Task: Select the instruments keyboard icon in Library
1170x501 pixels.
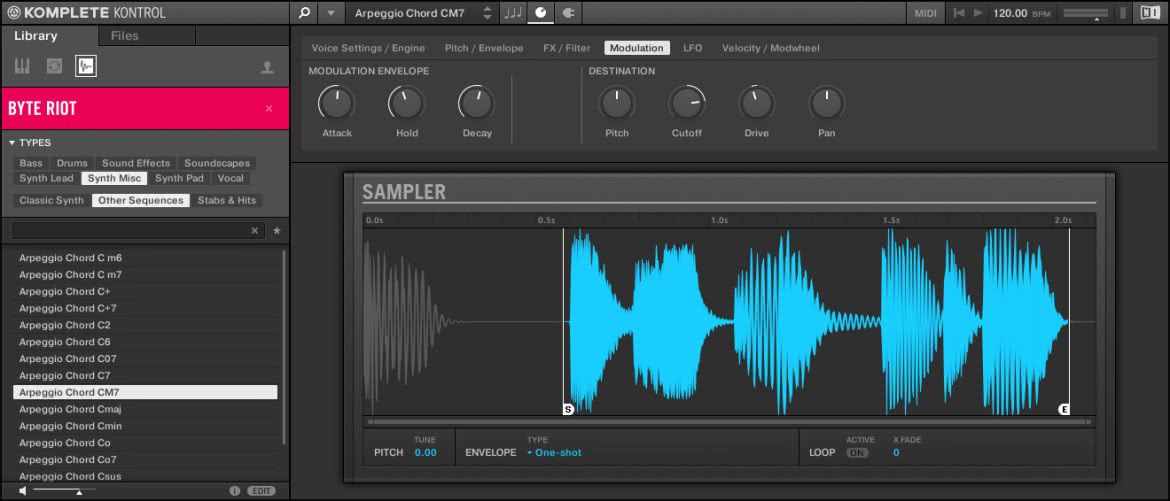Action: [x=22, y=66]
